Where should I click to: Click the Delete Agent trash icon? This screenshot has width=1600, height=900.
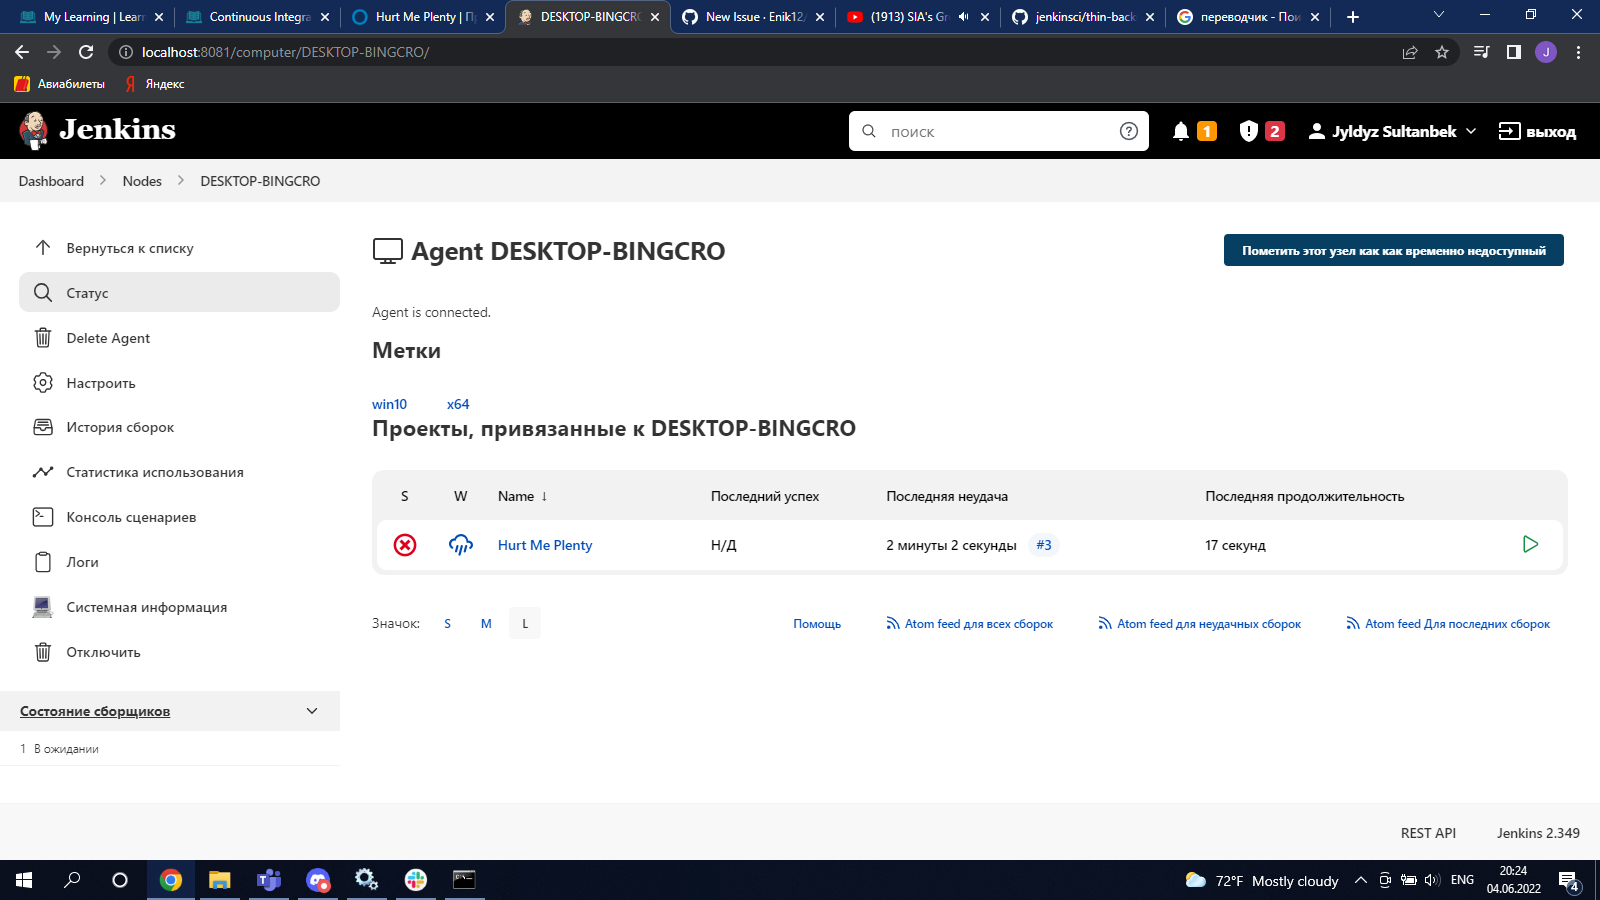coord(43,338)
